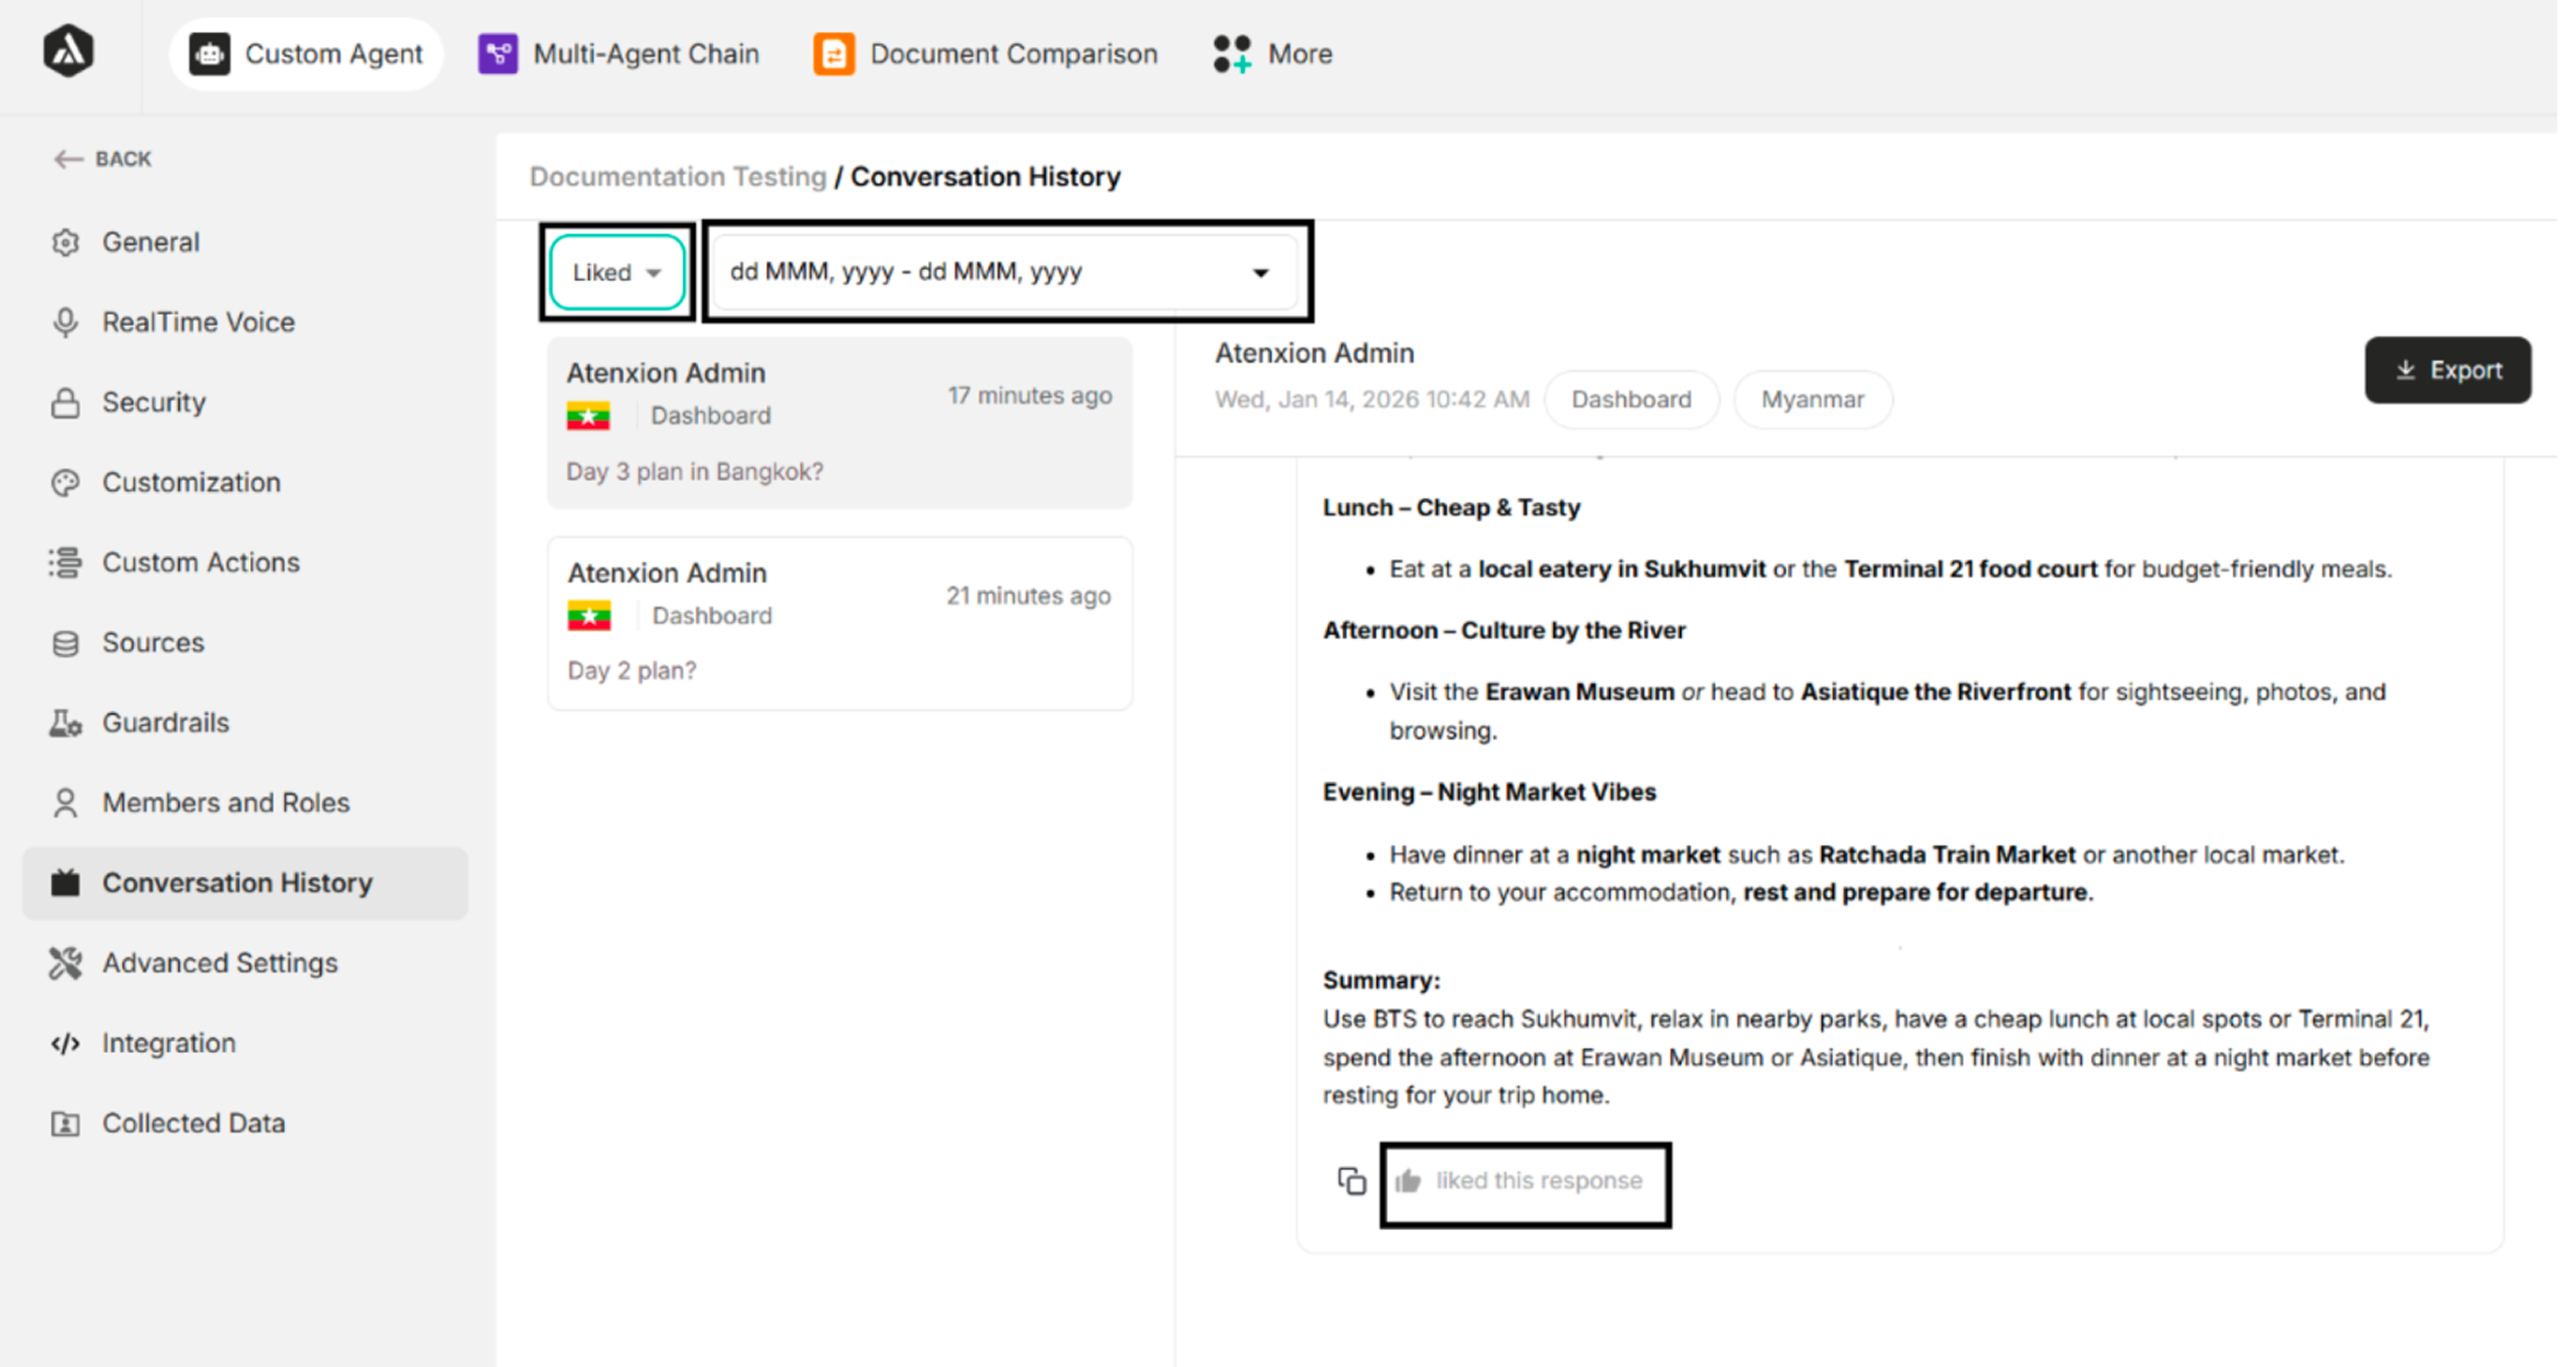Click the Integration code icon

tap(65, 1043)
